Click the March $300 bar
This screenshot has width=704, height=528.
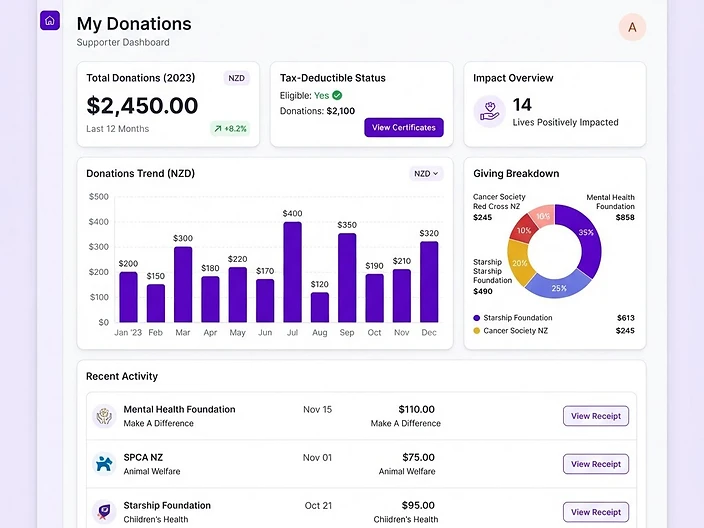click(183, 285)
